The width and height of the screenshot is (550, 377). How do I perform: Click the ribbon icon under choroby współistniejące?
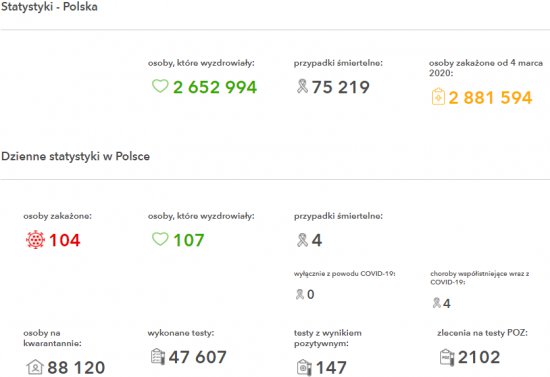click(x=436, y=303)
